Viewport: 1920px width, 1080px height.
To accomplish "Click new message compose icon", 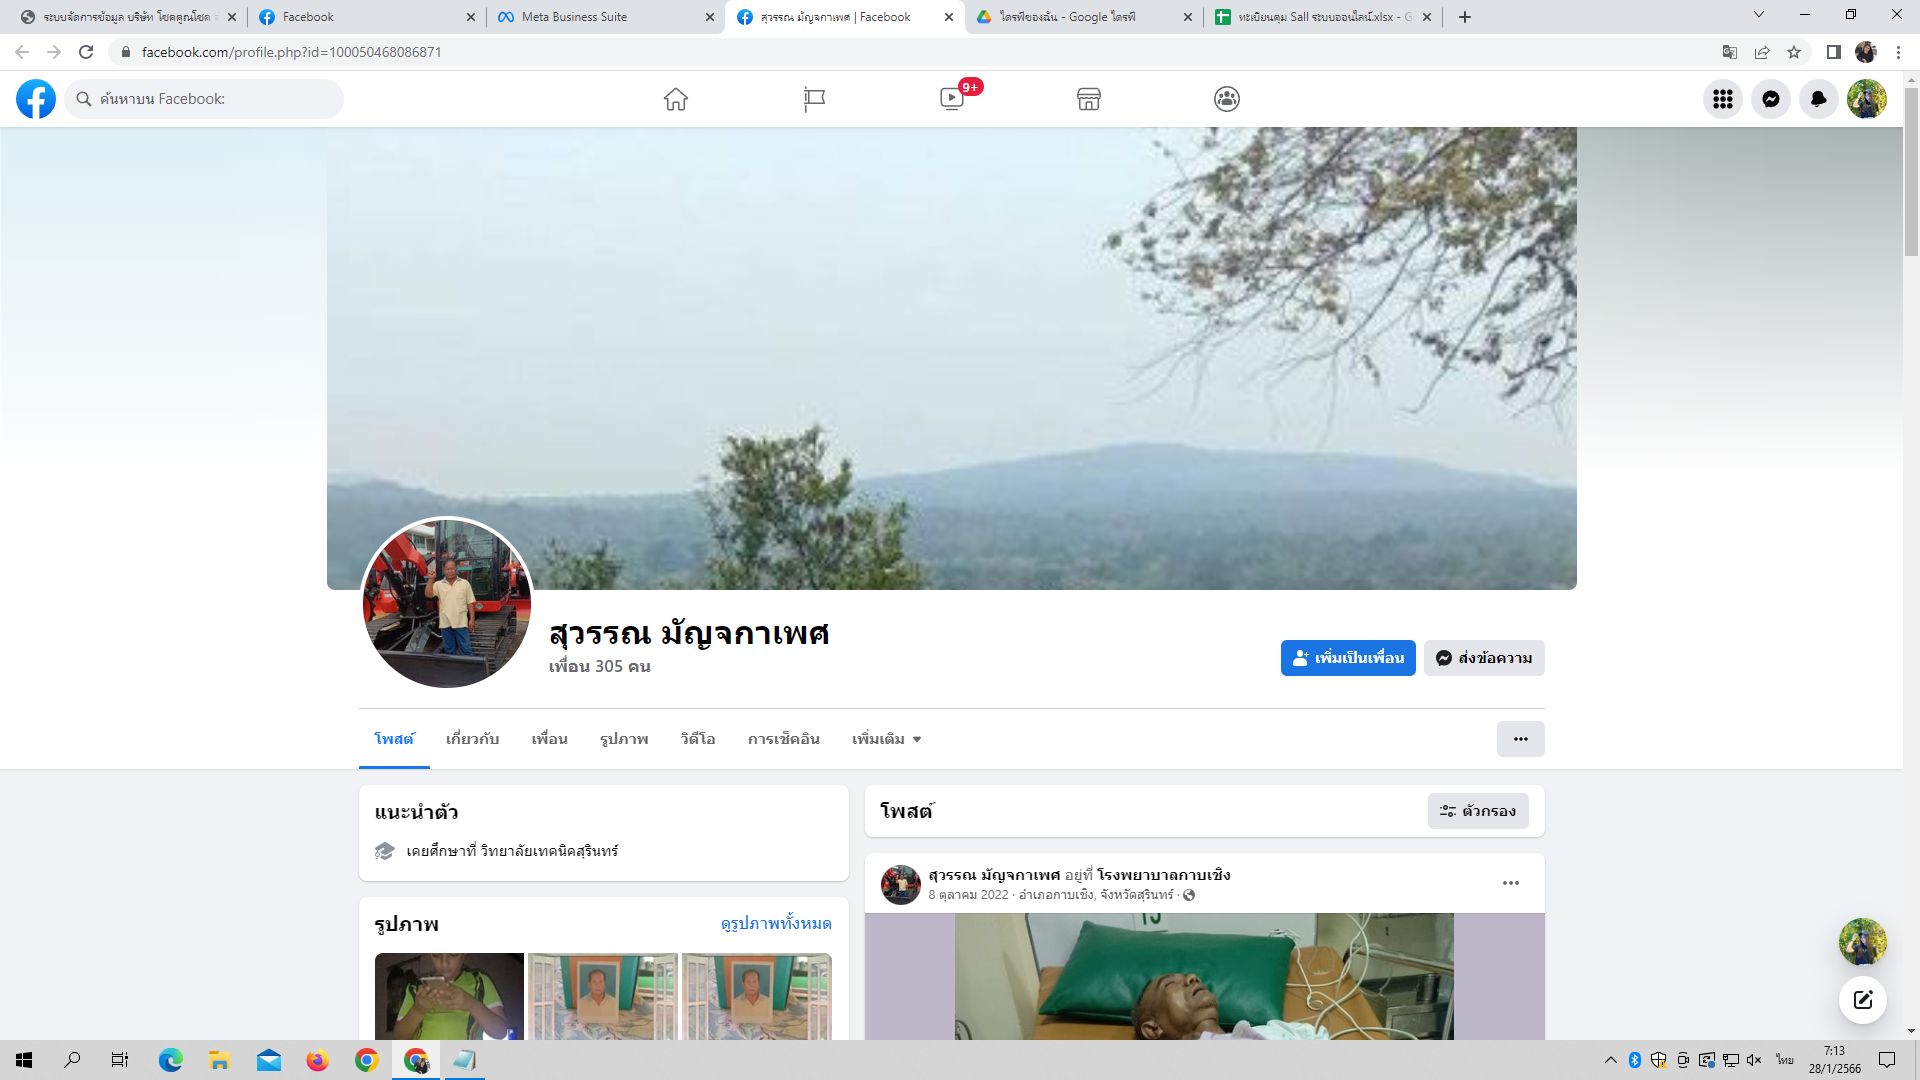I will point(1863,1000).
